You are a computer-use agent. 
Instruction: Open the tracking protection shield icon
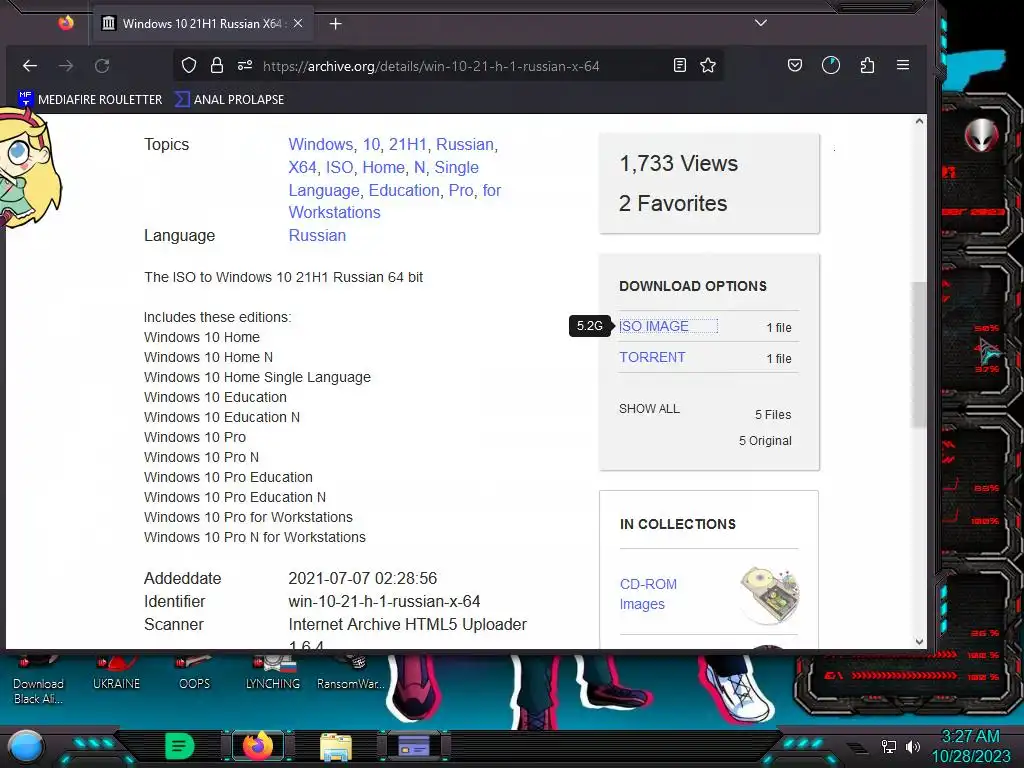189,65
